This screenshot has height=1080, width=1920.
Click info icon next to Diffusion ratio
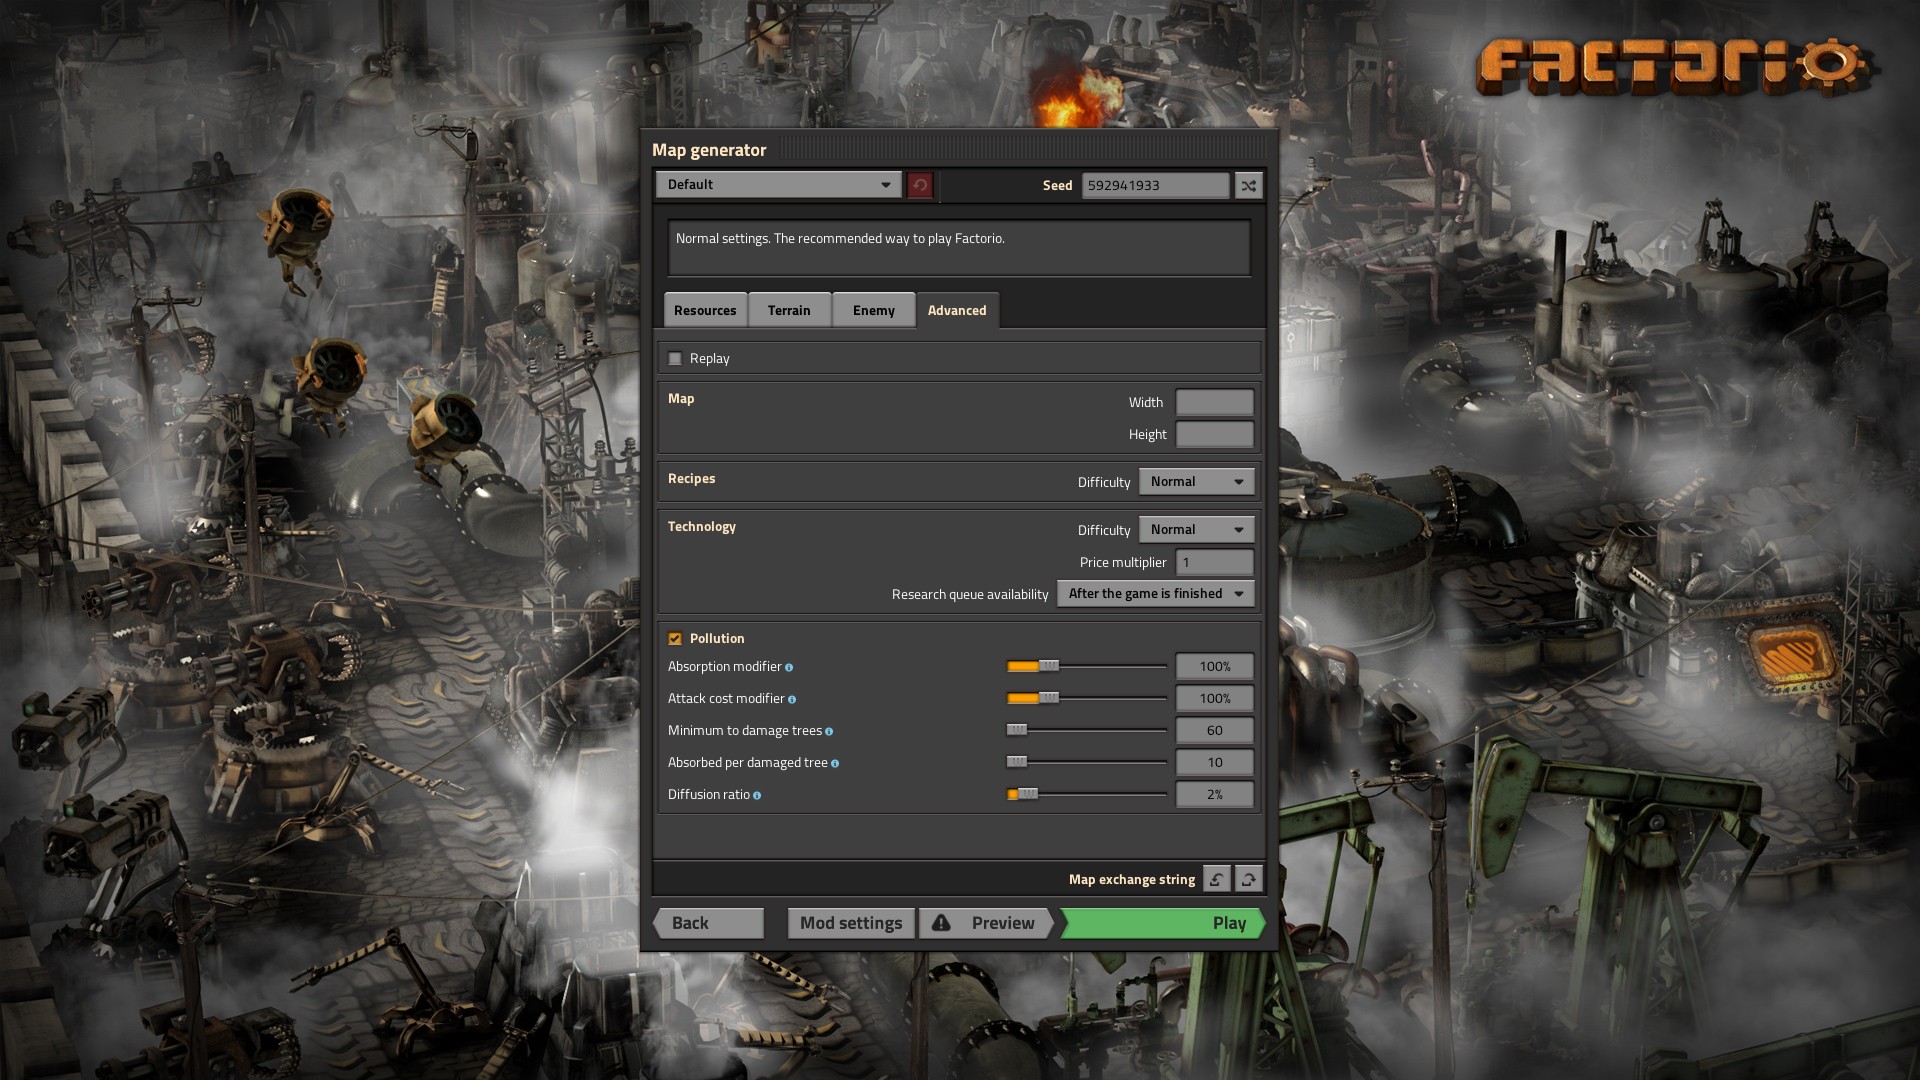pyautogui.click(x=757, y=796)
